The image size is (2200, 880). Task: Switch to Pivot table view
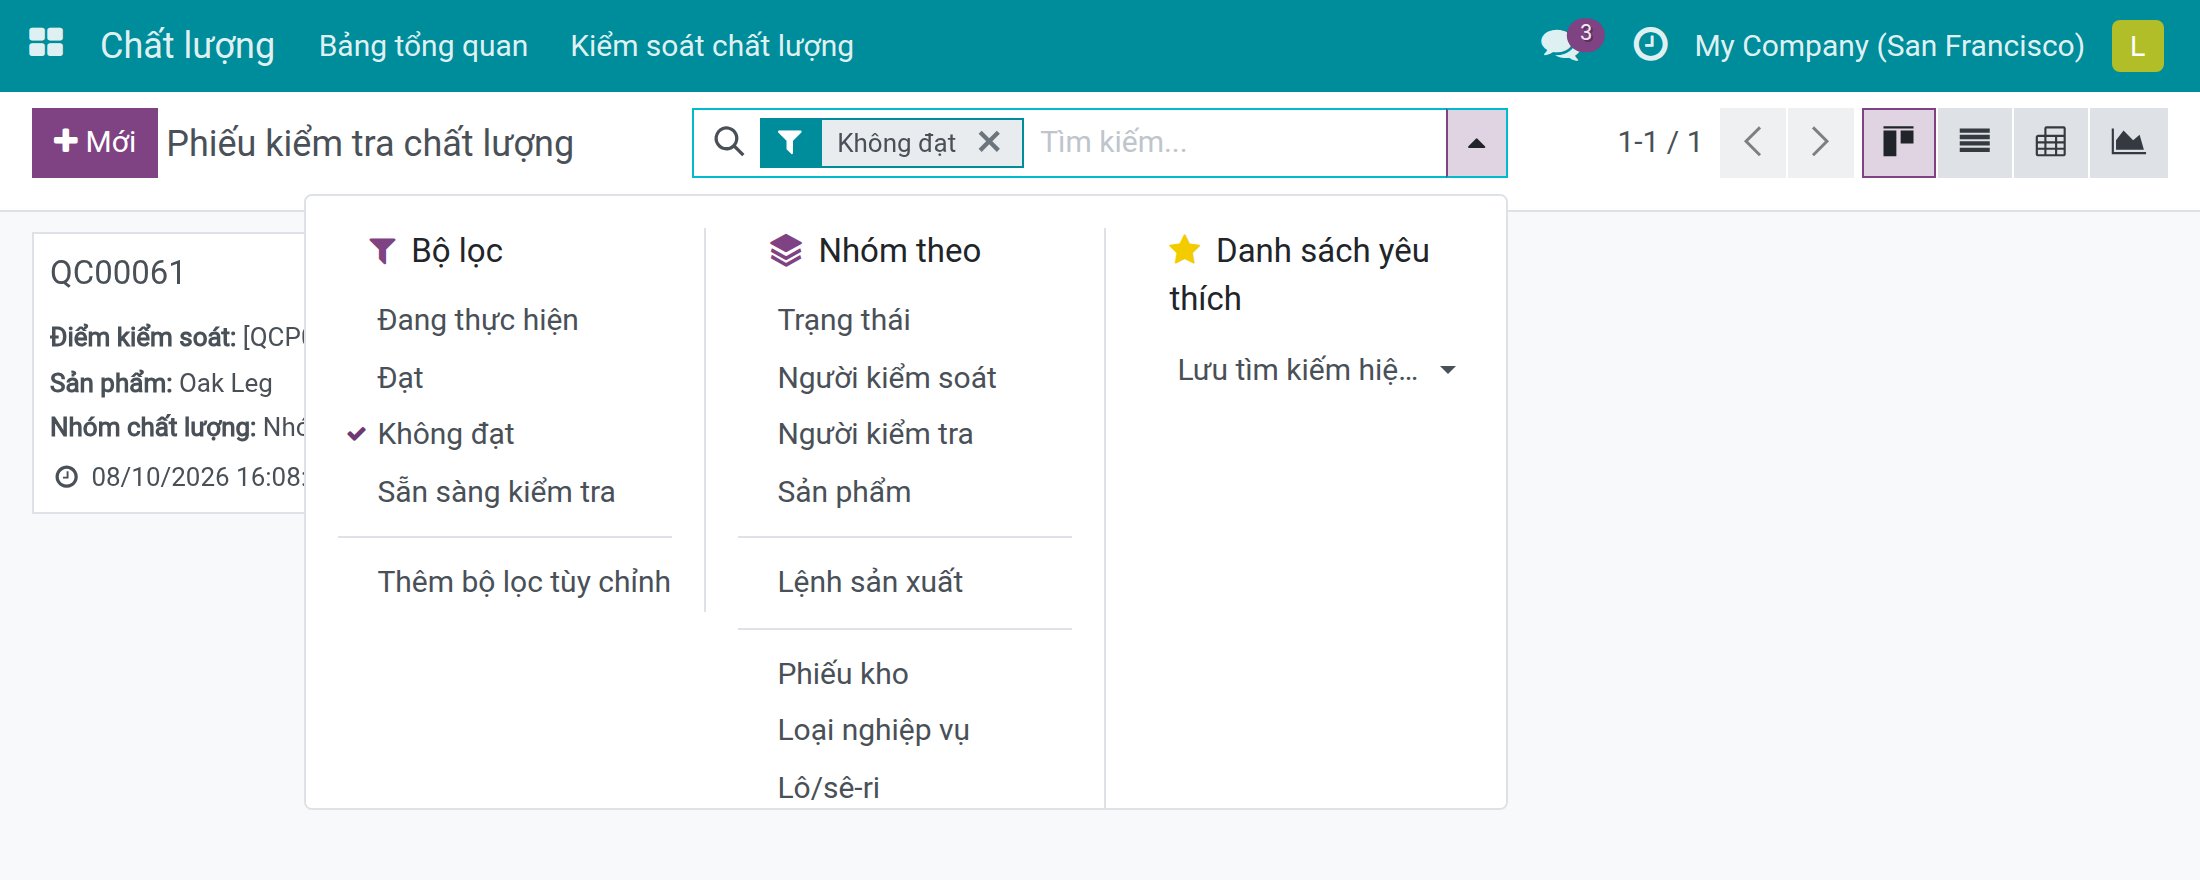tap(2050, 142)
